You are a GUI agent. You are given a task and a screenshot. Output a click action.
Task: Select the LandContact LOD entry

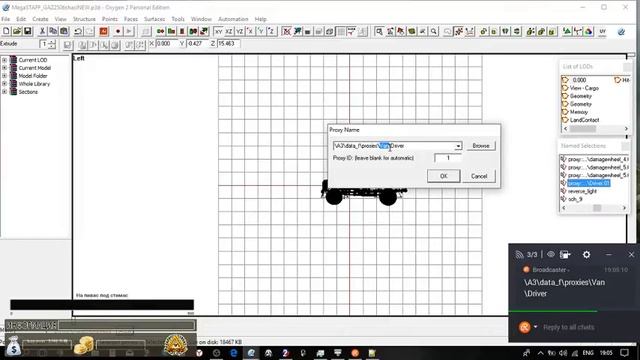pyautogui.click(x=584, y=120)
